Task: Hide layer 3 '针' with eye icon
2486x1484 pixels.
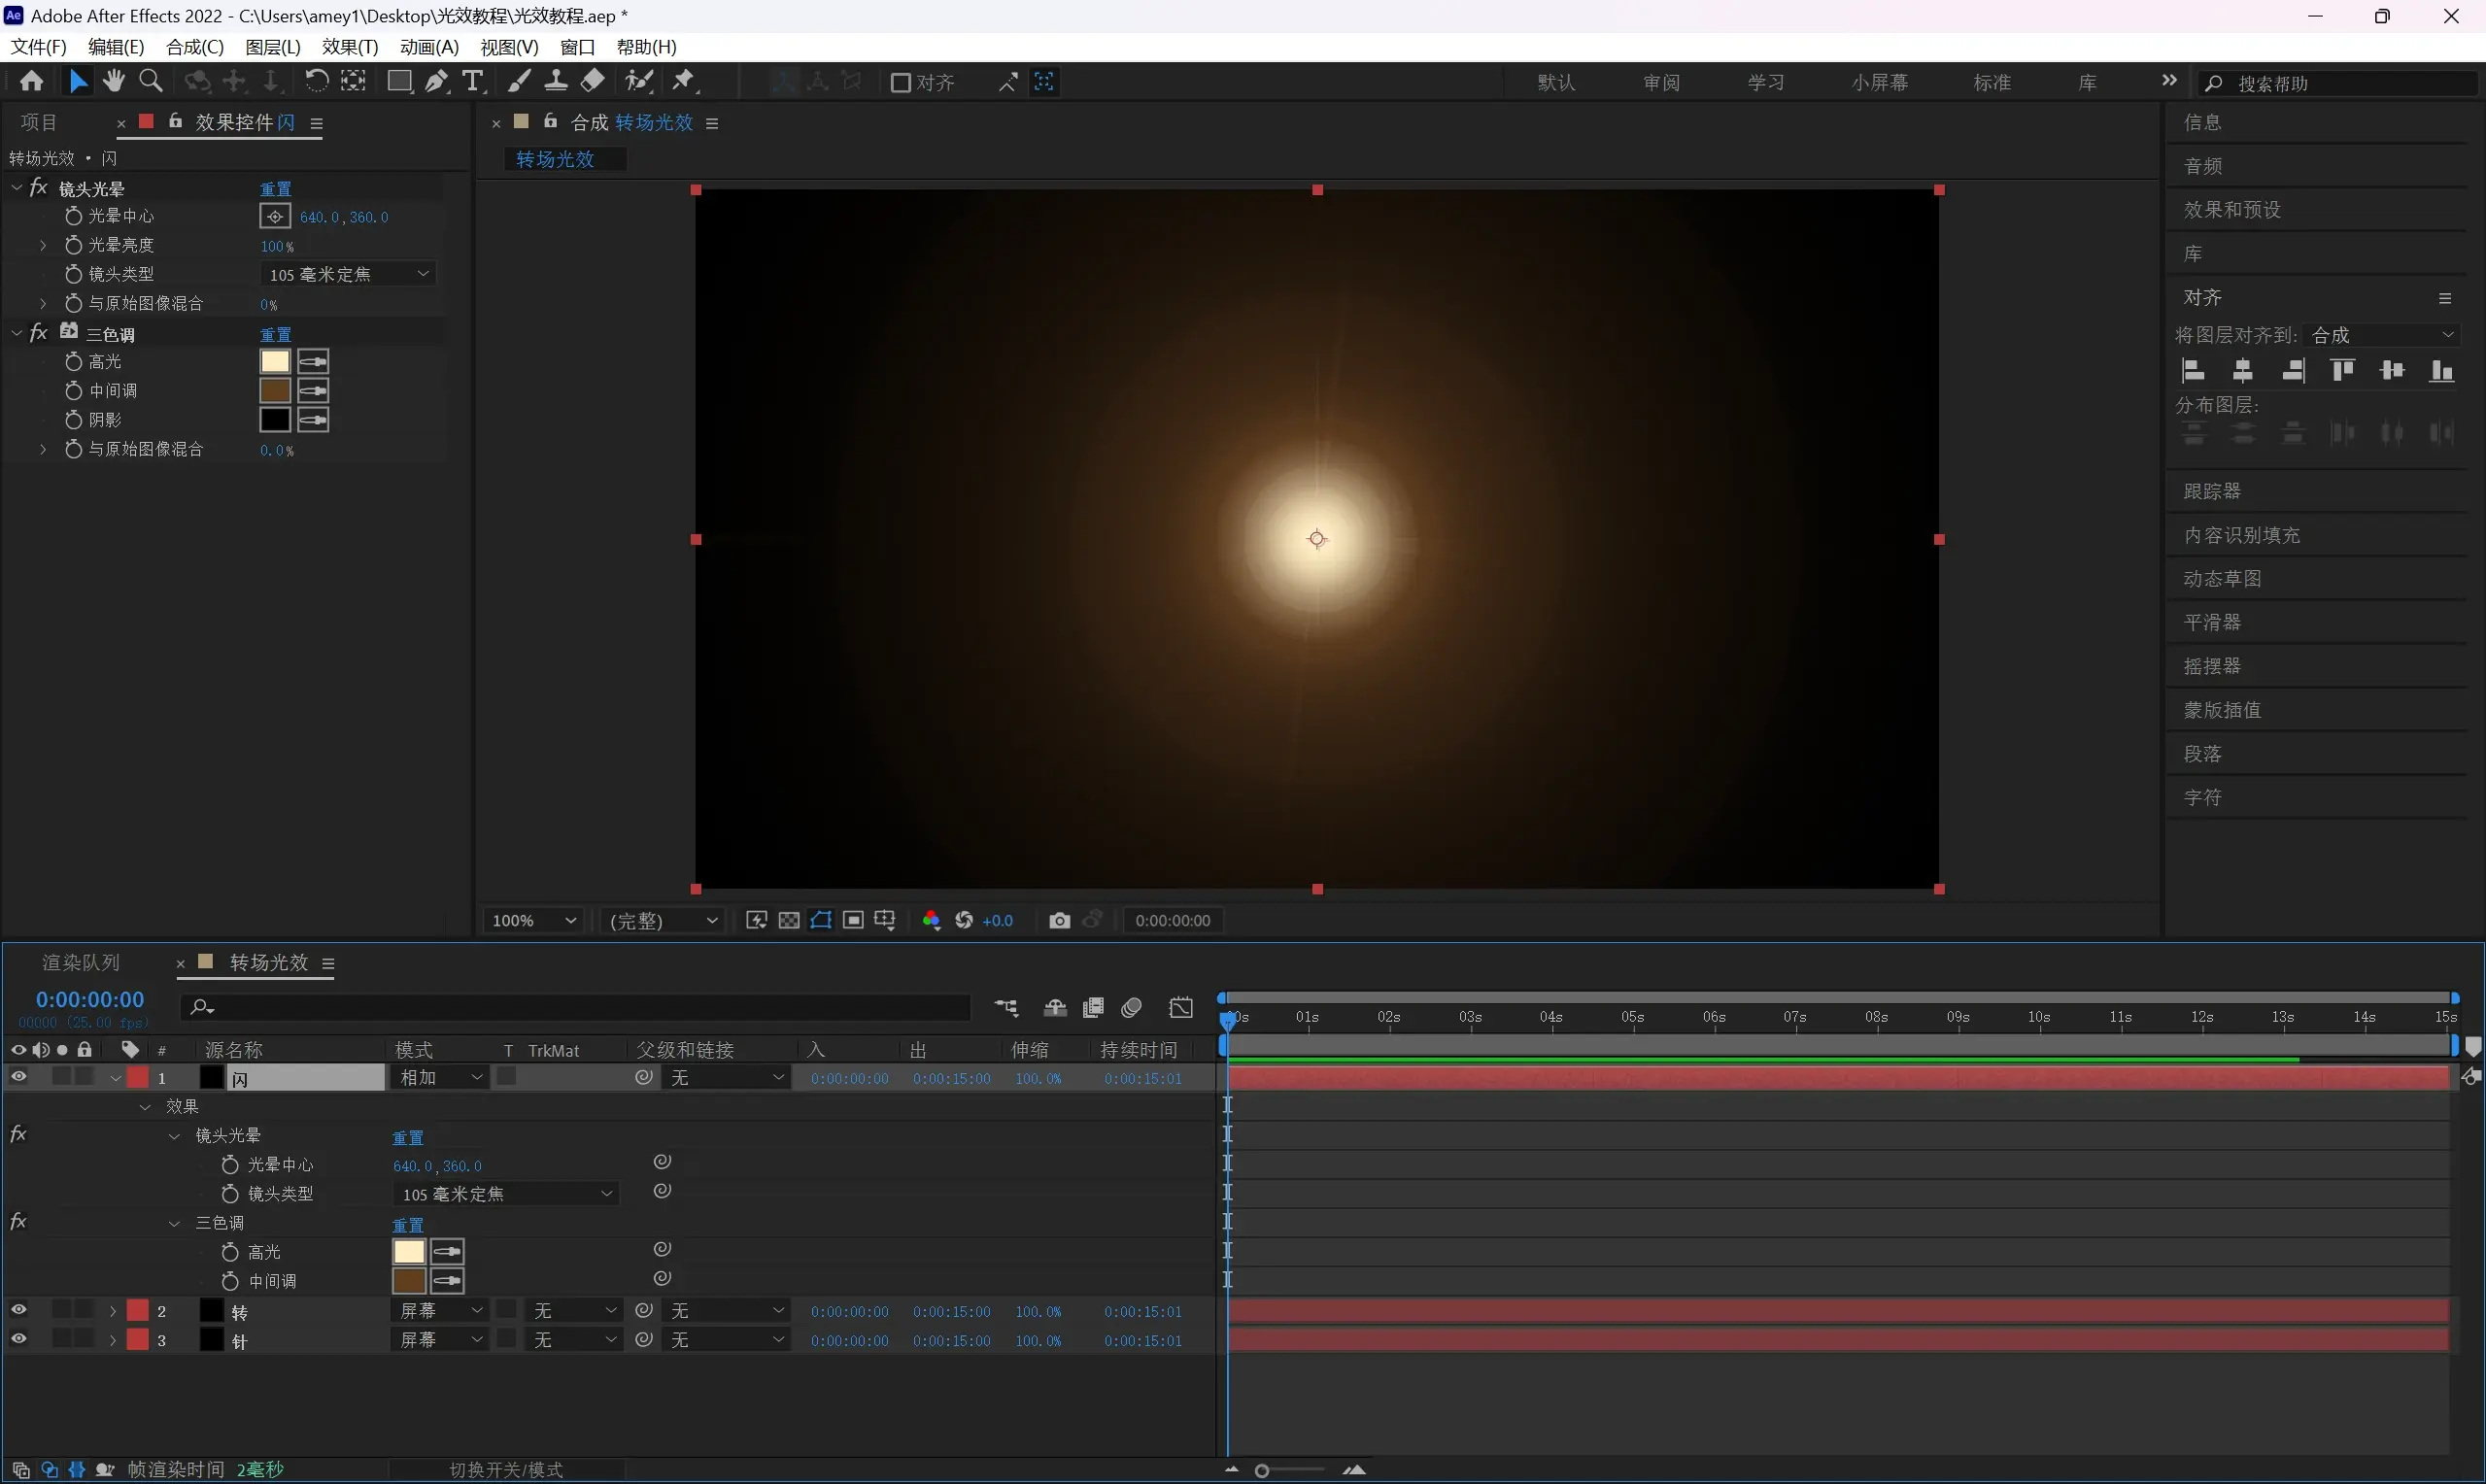Action: 18,1339
